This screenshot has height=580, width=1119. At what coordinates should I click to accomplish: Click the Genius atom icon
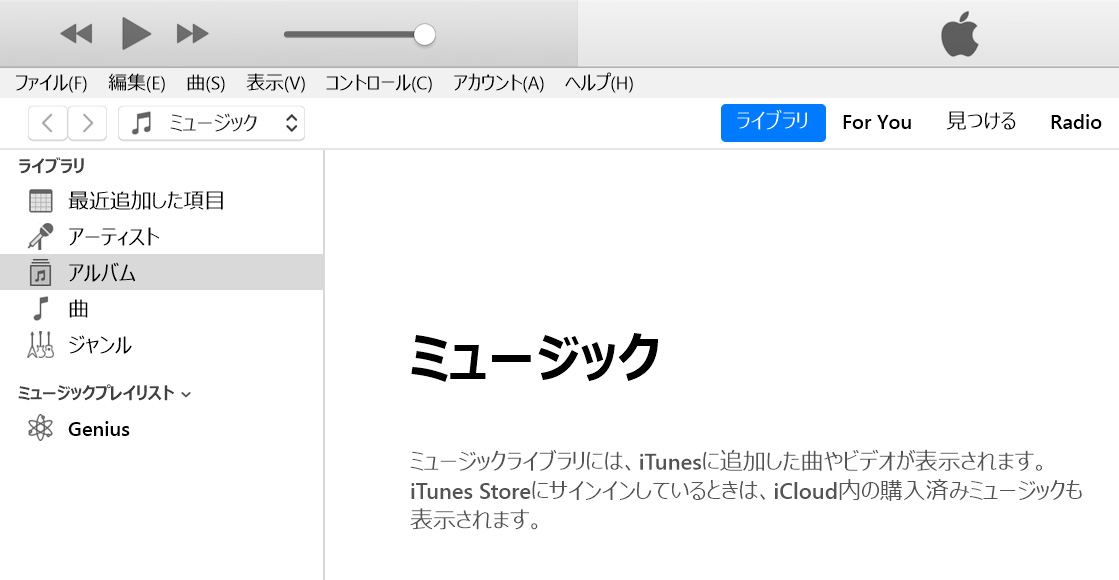pos(41,429)
